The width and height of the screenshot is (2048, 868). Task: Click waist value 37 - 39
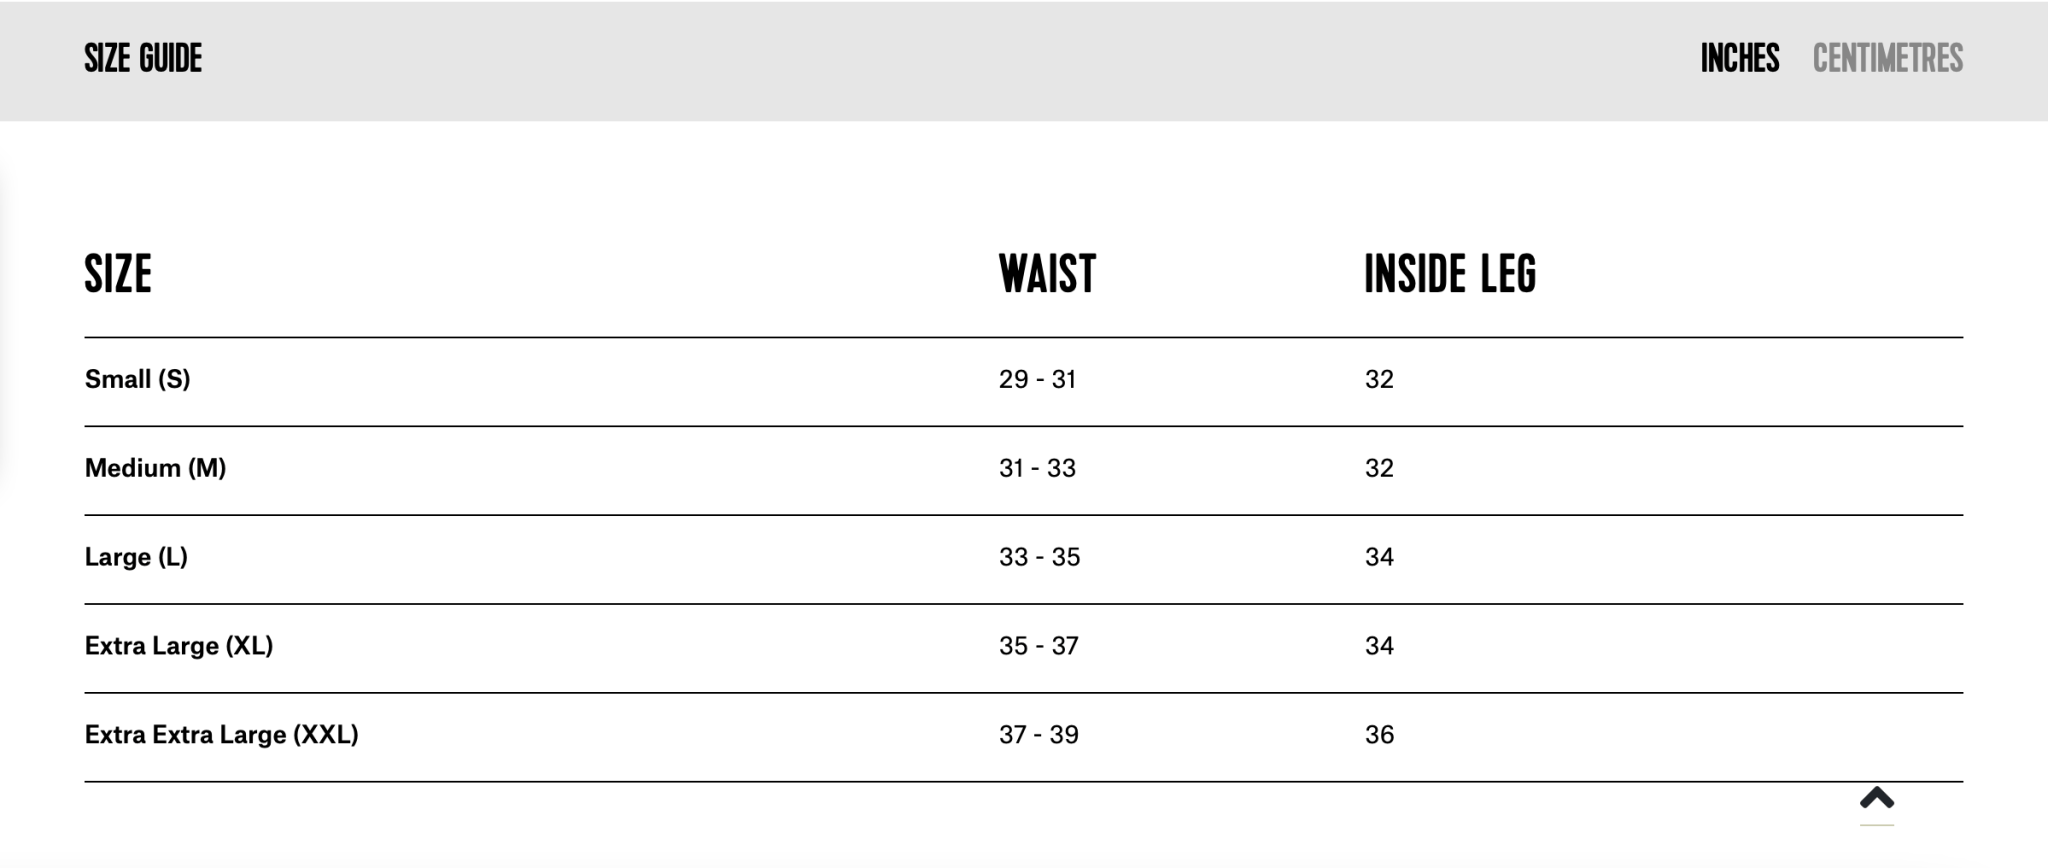click(x=1038, y=735)
